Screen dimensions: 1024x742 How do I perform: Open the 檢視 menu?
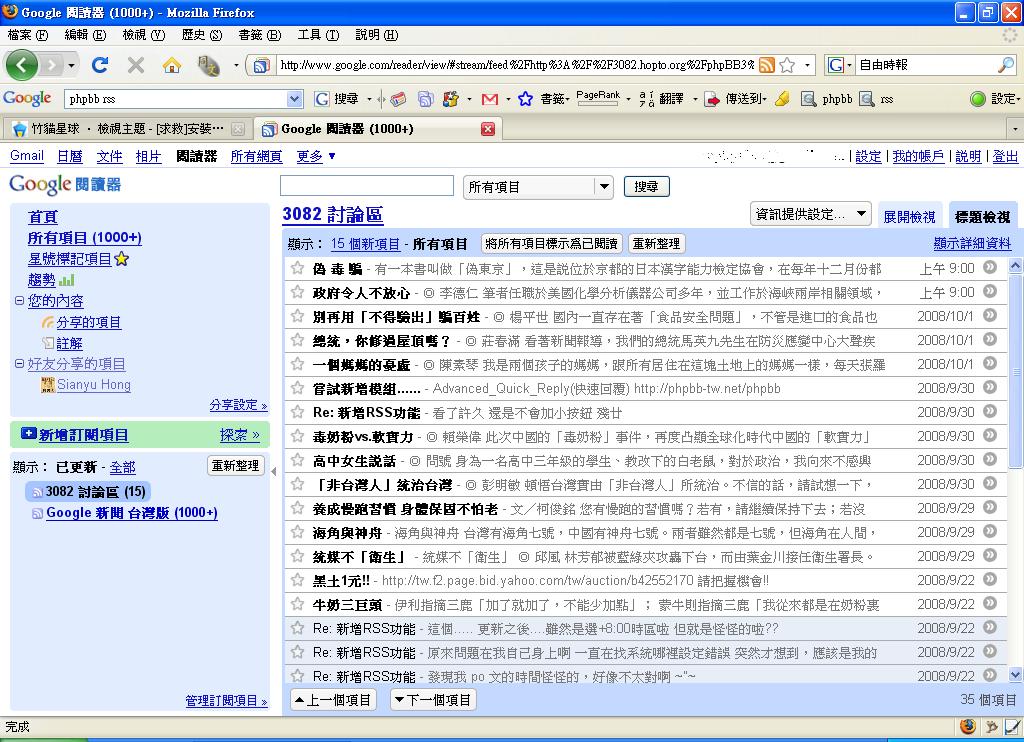coord(144,35)
